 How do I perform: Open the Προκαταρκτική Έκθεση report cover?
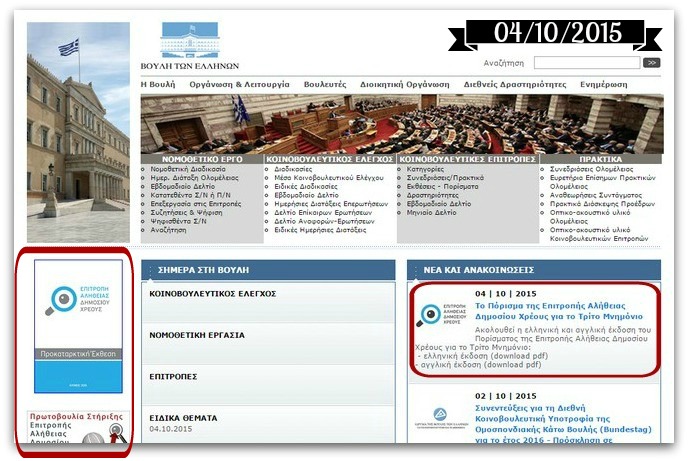tap(78, 326)
